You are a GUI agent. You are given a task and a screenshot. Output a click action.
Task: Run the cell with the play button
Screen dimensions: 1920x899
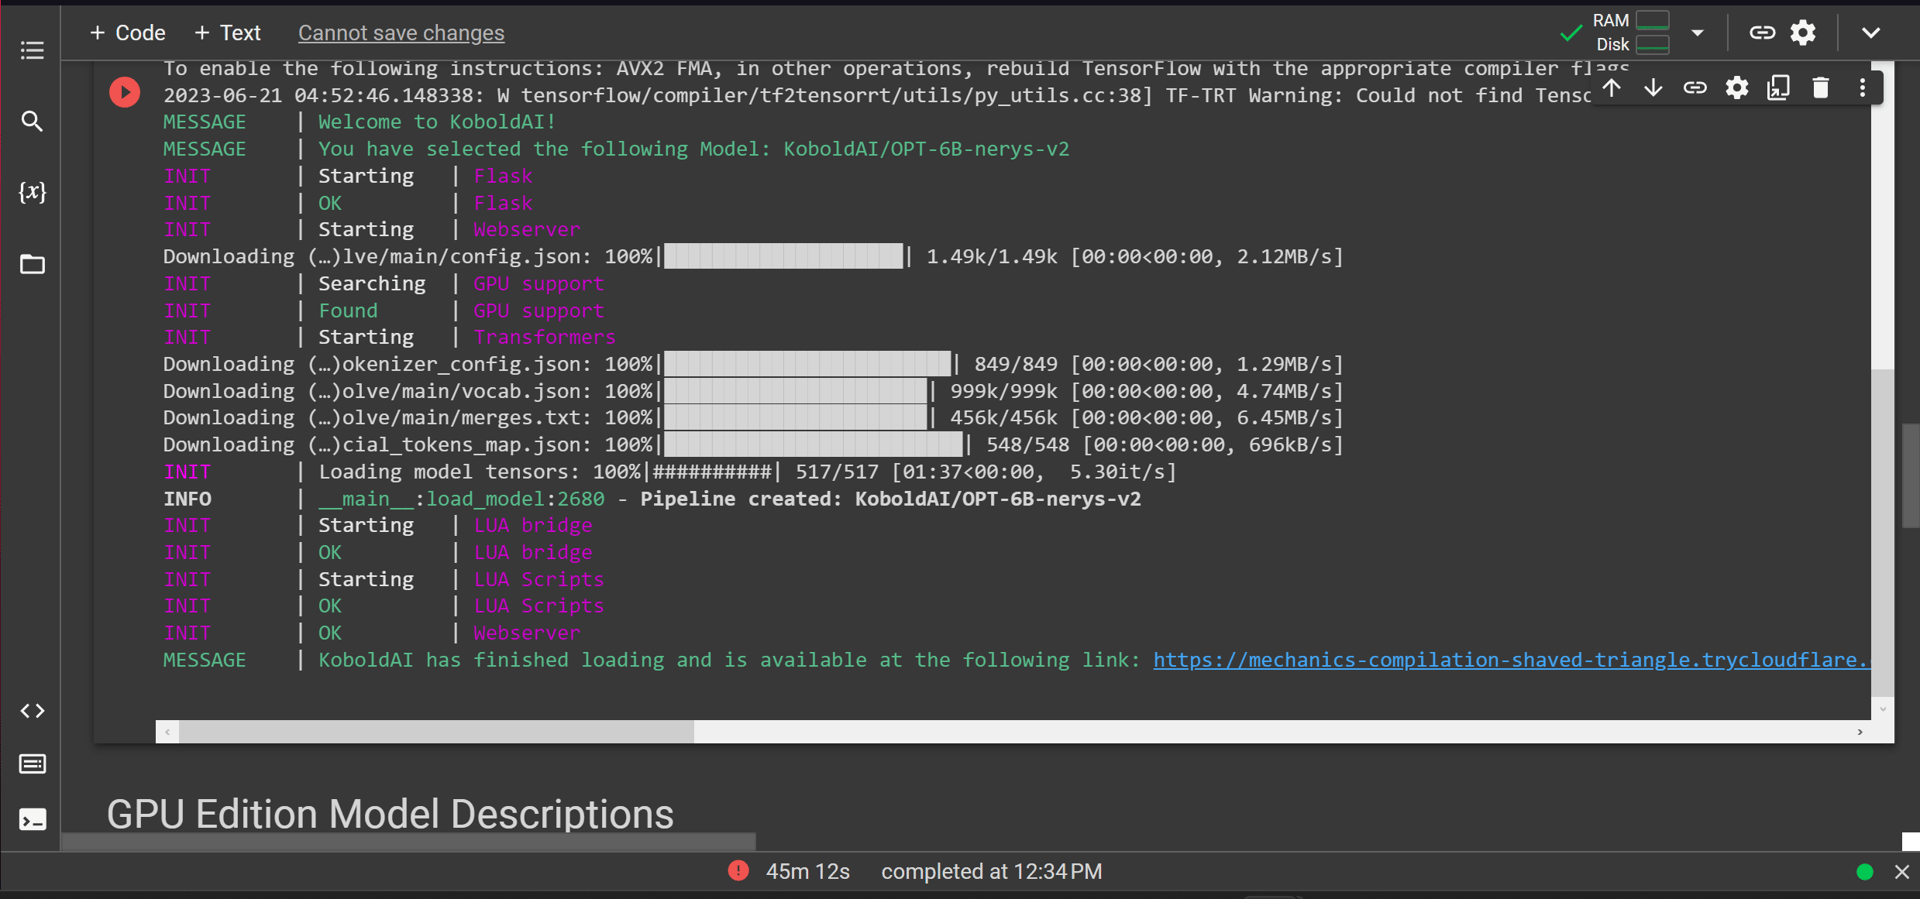pyautogui.click(x=124, y=93)
